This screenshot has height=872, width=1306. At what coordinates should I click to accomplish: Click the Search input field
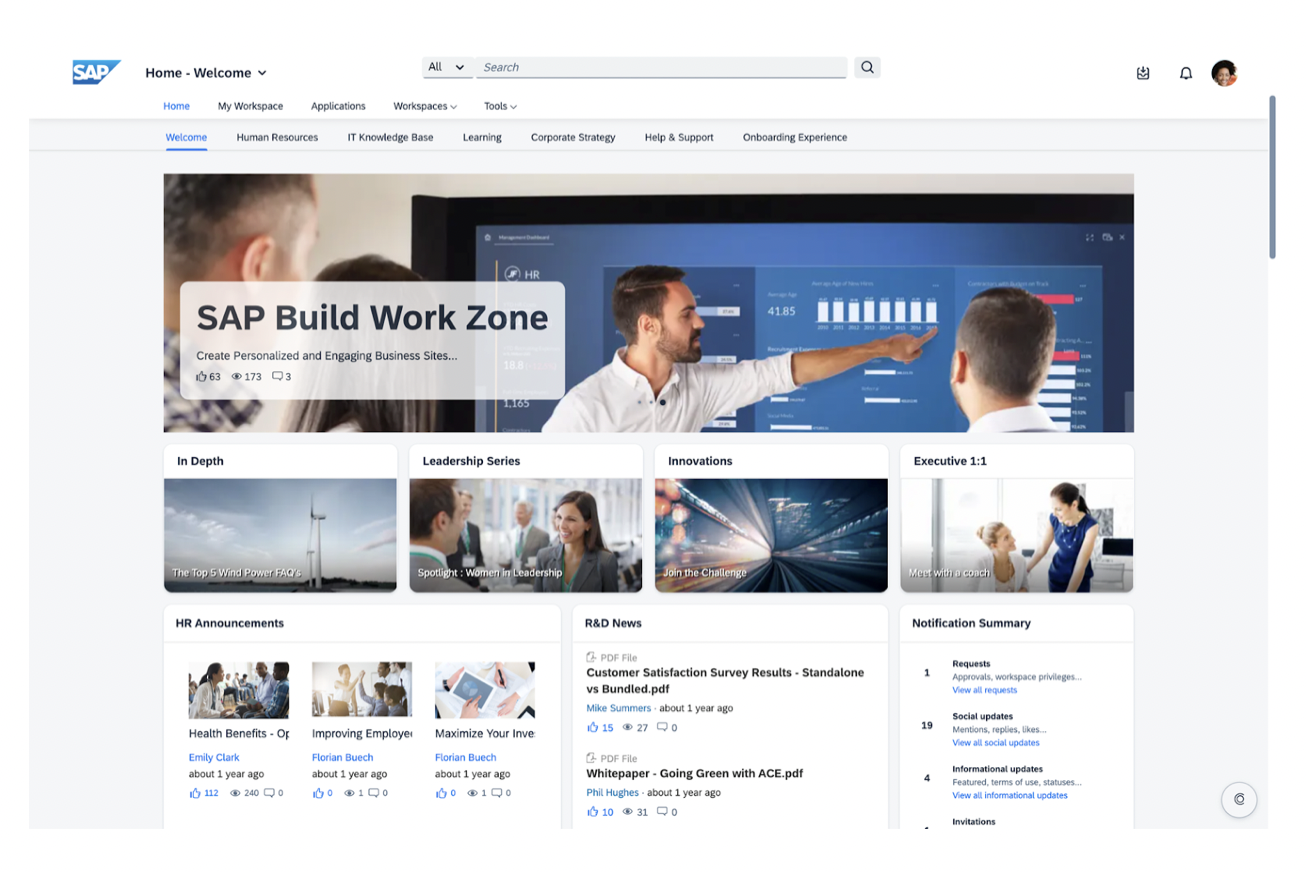pyautogui.click(x=661, y=67)
